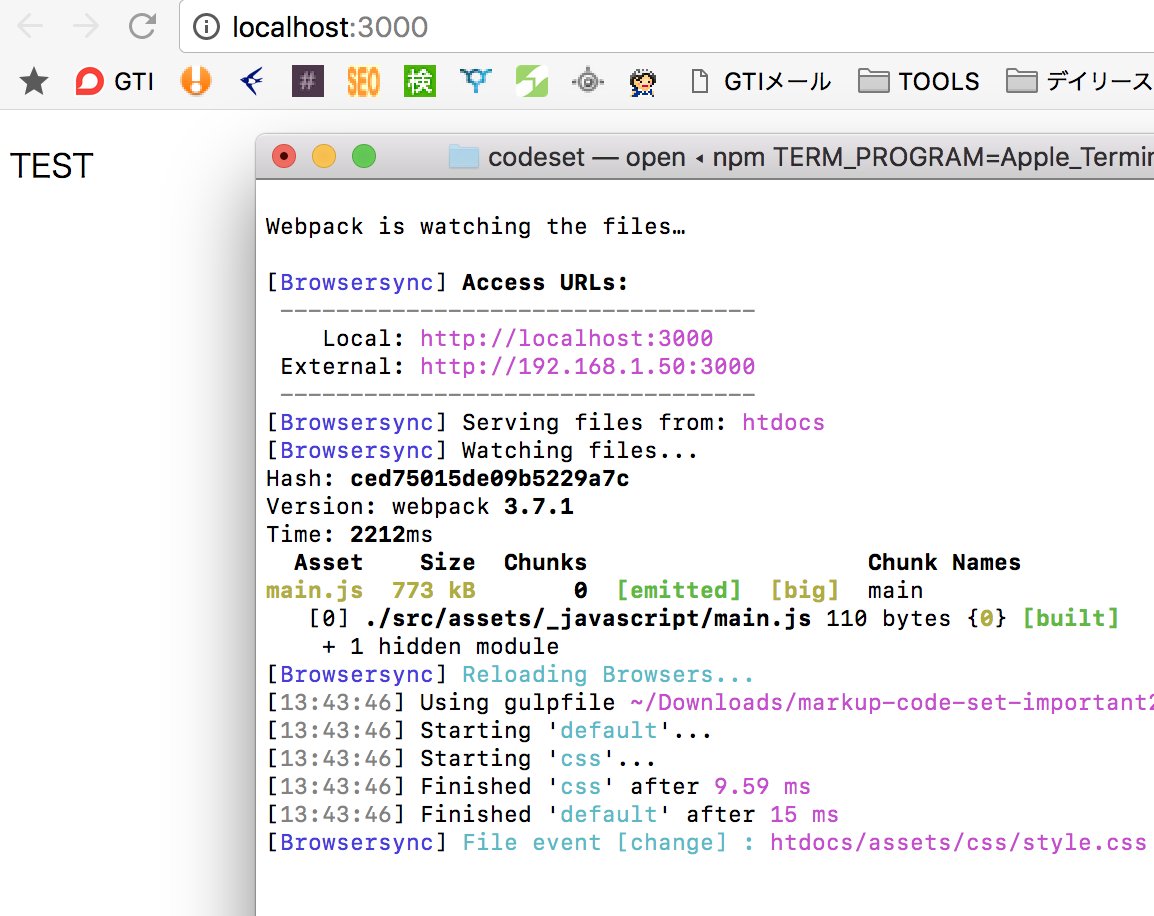This screenshot has height=916, width=1154.
Task: Click the 9.59 ms duration value
Action: click(x=762, y=786)
